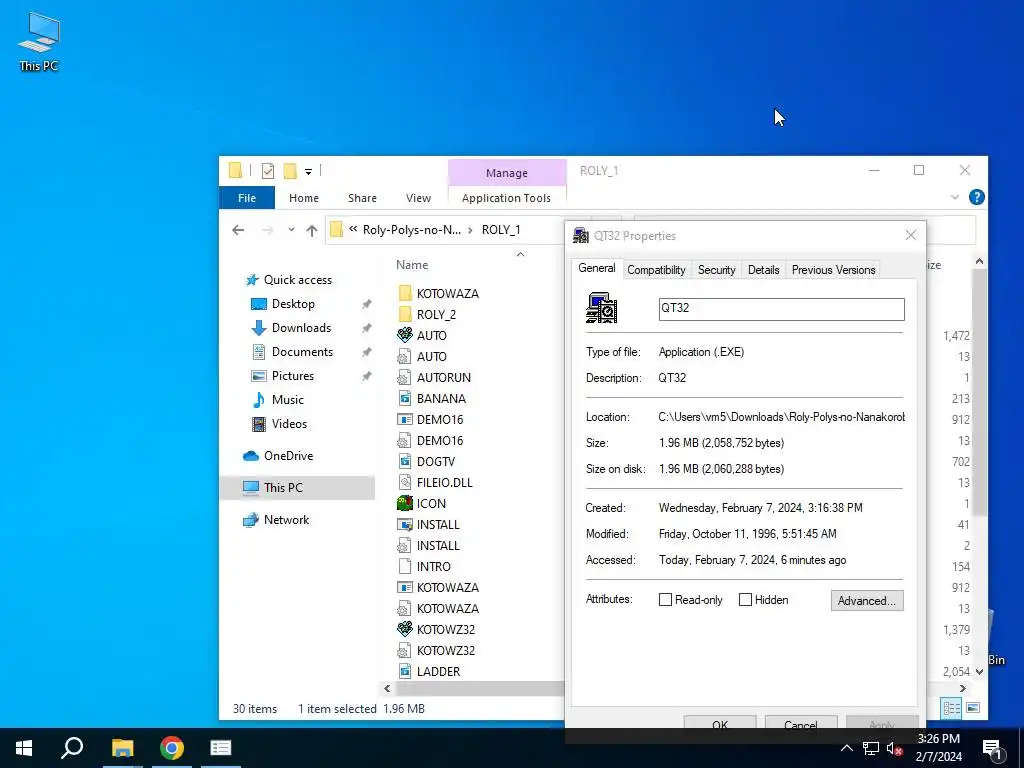
Task: Open Explorer help with the question mark icon
Action: (x=976, y=197)
